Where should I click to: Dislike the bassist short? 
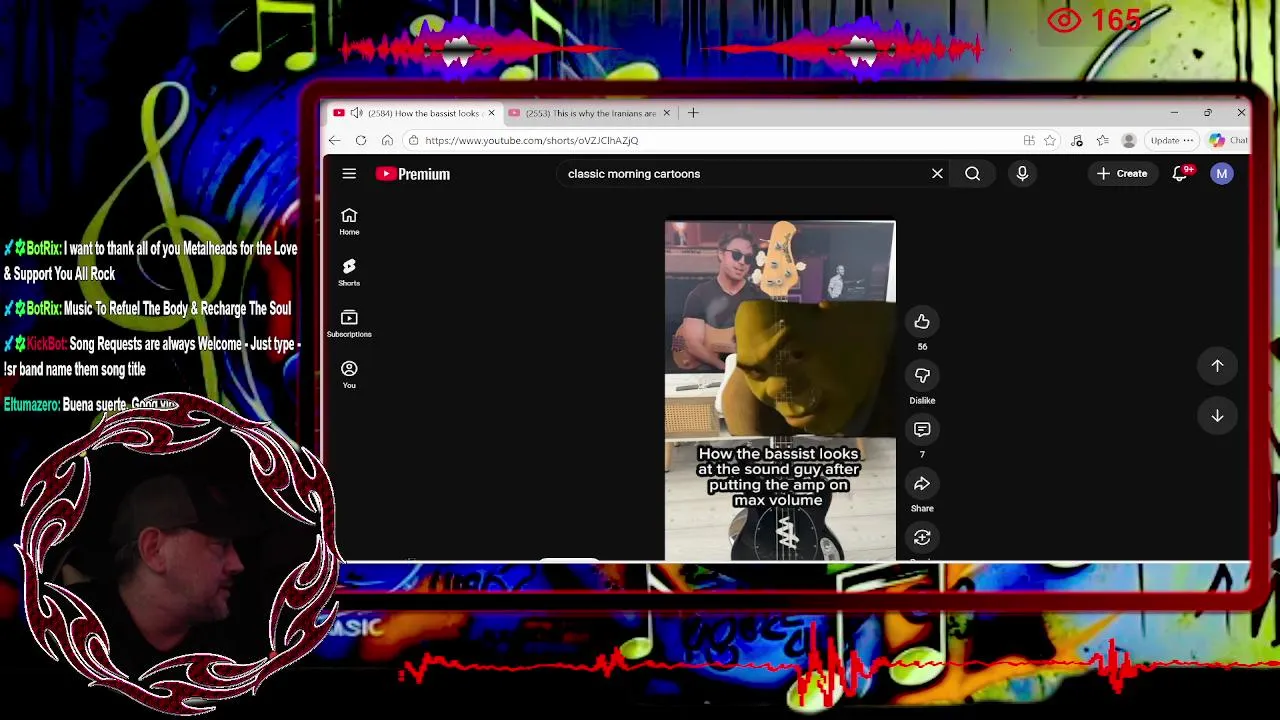pos(922,376)
